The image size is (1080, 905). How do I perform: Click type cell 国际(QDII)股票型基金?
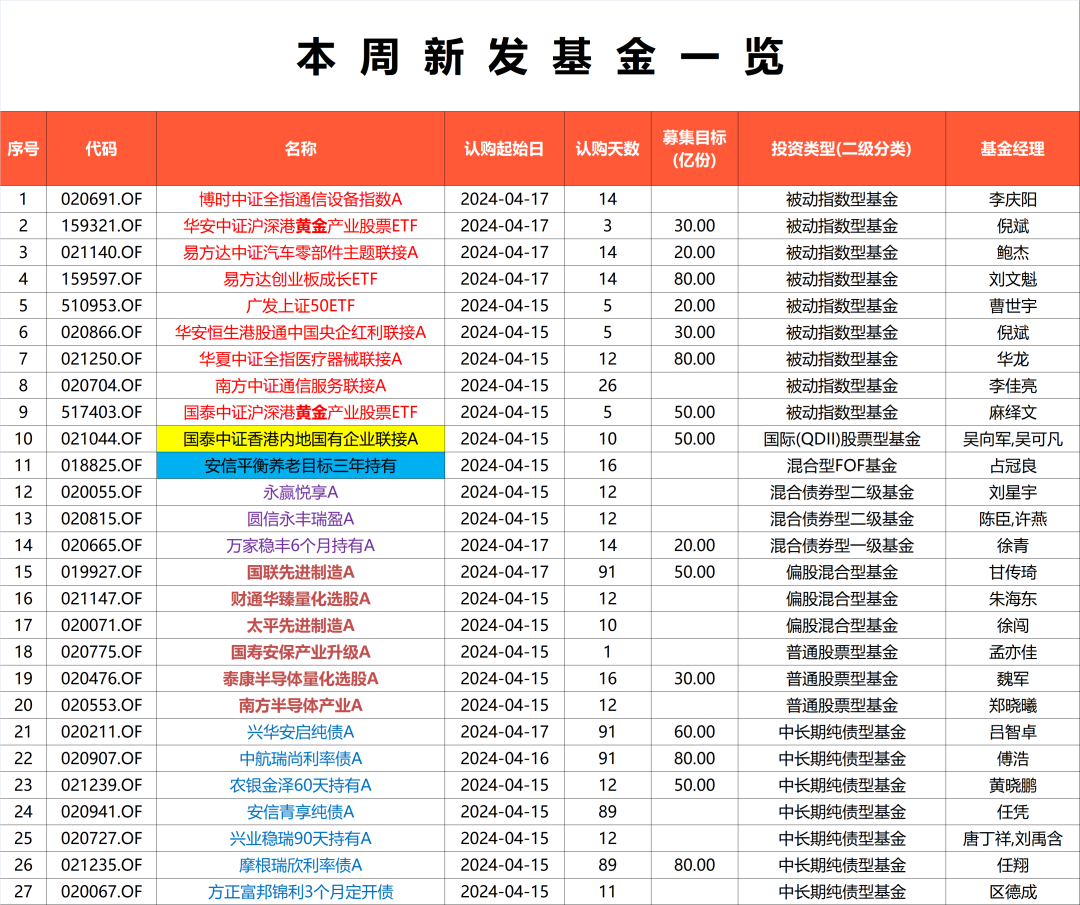(841, 439)
